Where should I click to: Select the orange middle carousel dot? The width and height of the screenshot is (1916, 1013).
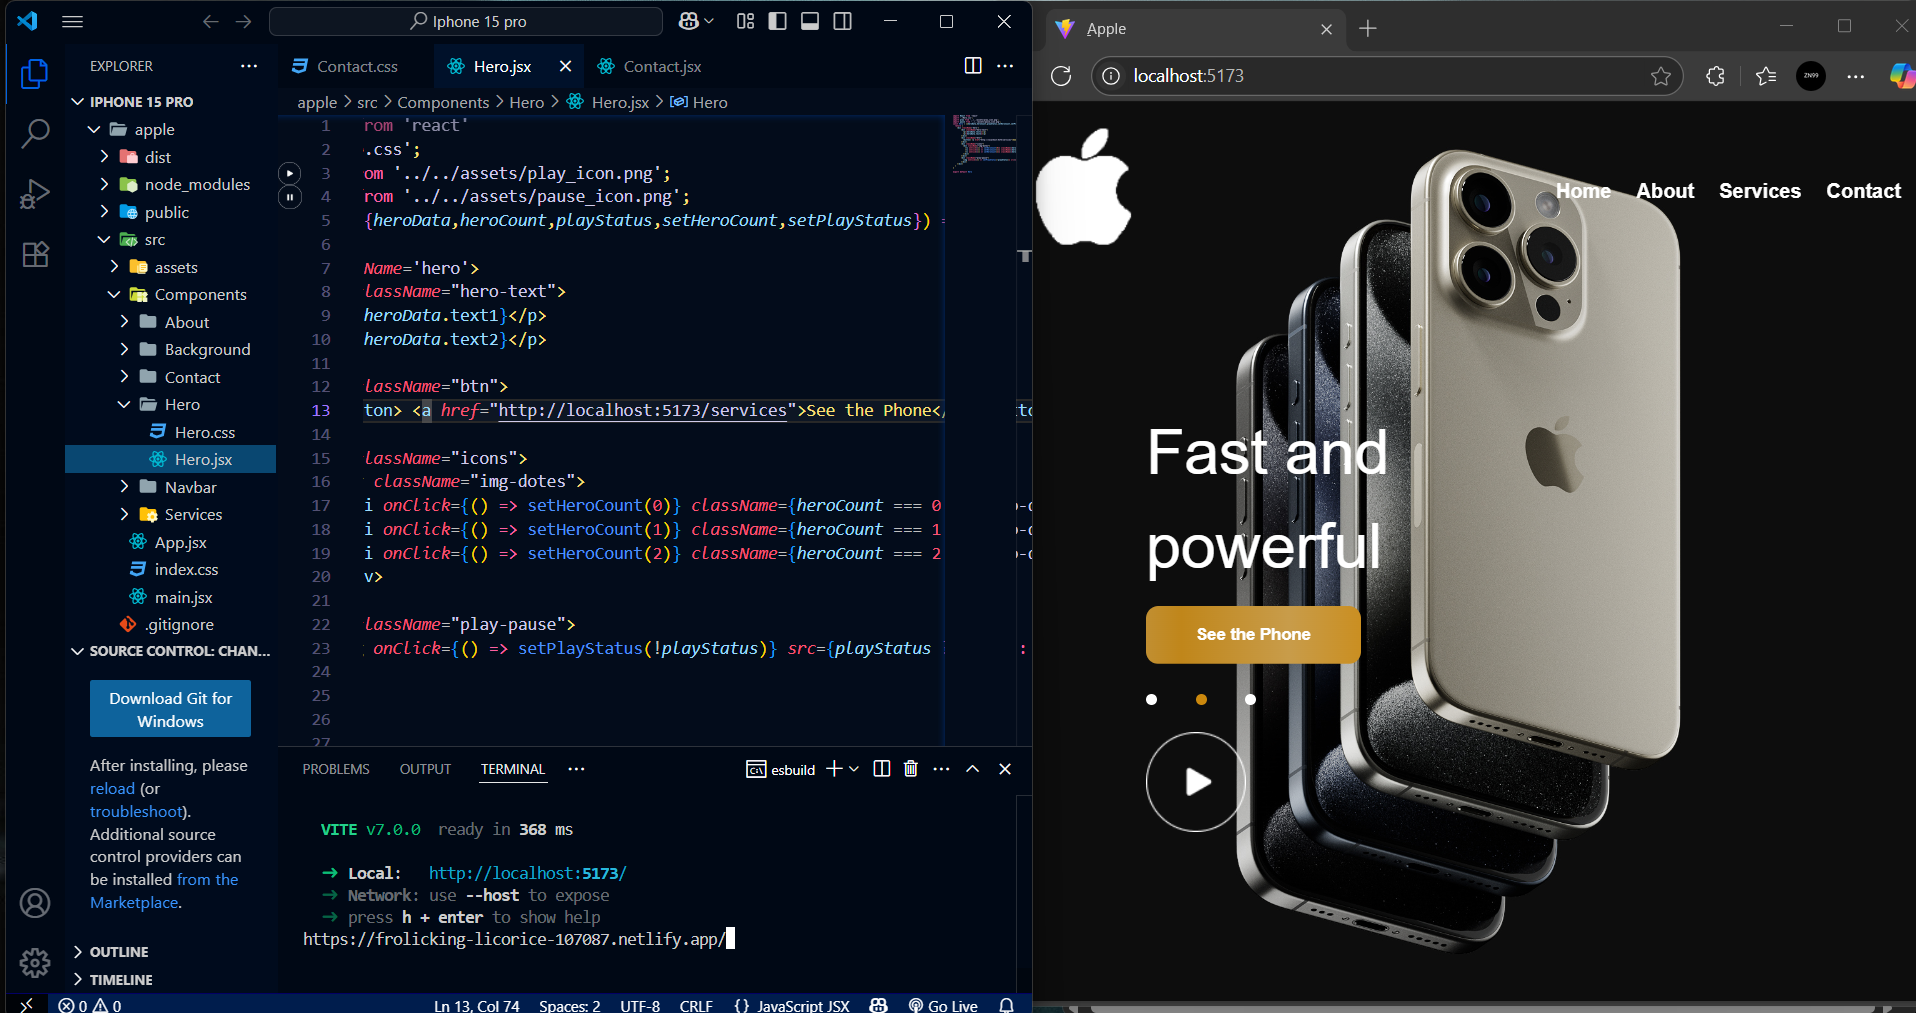(1201, 700)
